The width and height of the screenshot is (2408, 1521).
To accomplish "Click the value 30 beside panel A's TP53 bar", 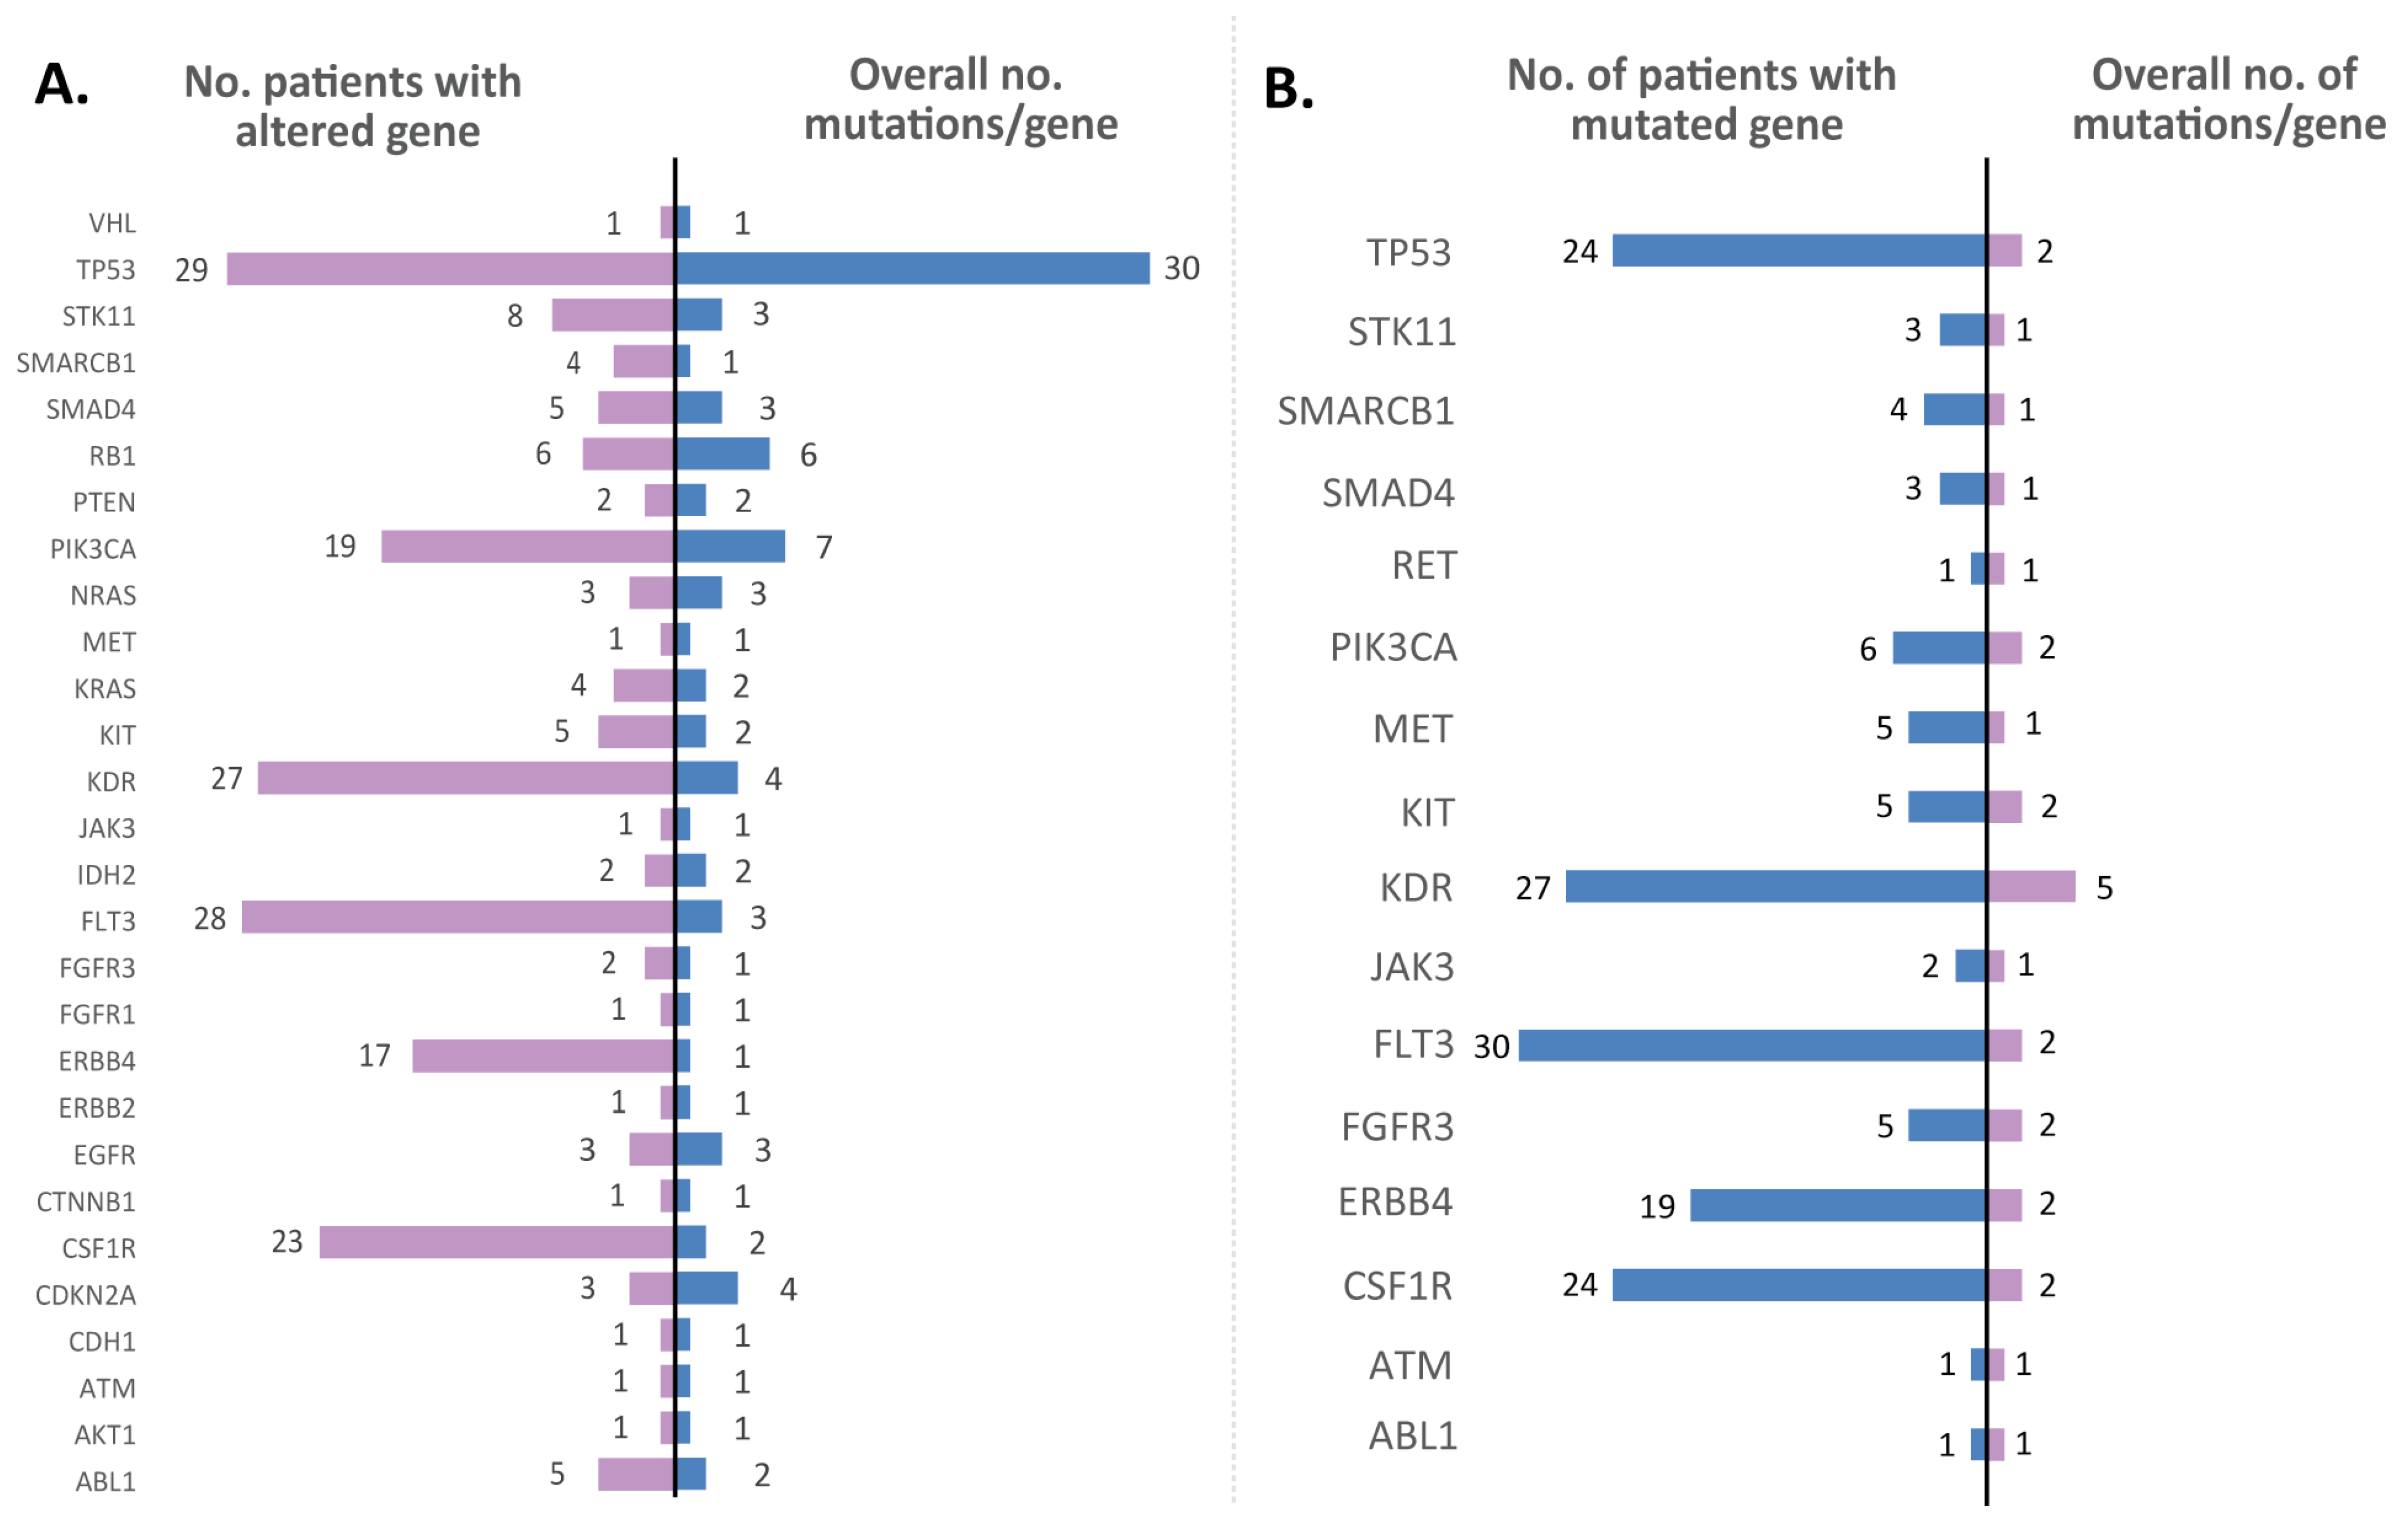I will pyautogui.click(x=1181, y=268).
